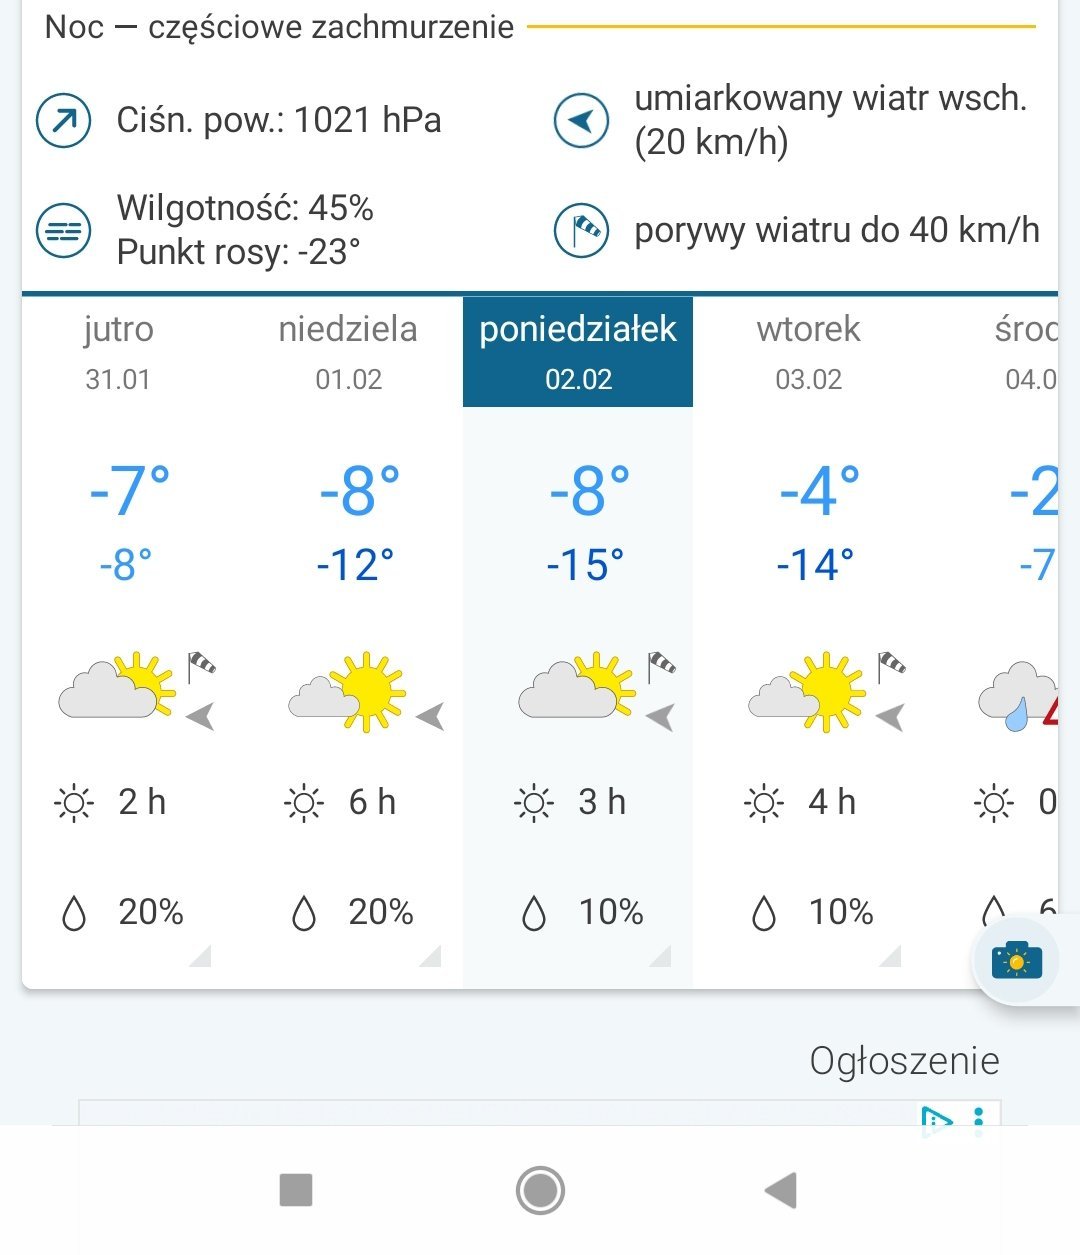The height and width of the screenshot is (1255, 1080).
Task: Select the niedziela 01.02 day tab
Action: (348, 352)
